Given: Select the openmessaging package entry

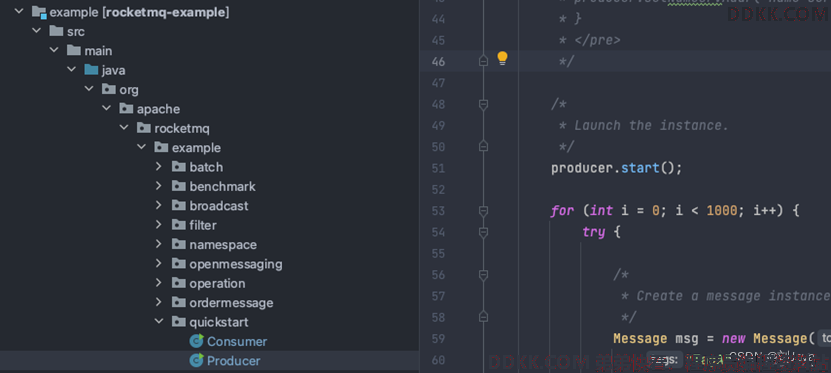Looking at the screenshot, I should (x=236, y=264).
